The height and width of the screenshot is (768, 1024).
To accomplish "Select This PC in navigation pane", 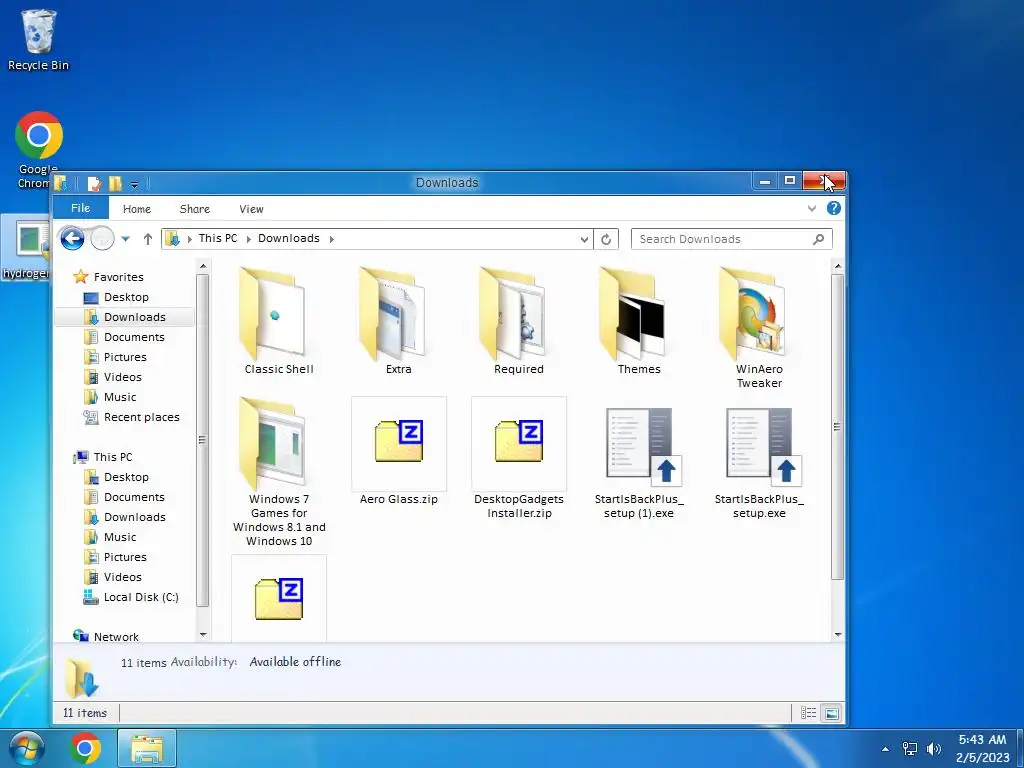I will click(x=112, y=457).
